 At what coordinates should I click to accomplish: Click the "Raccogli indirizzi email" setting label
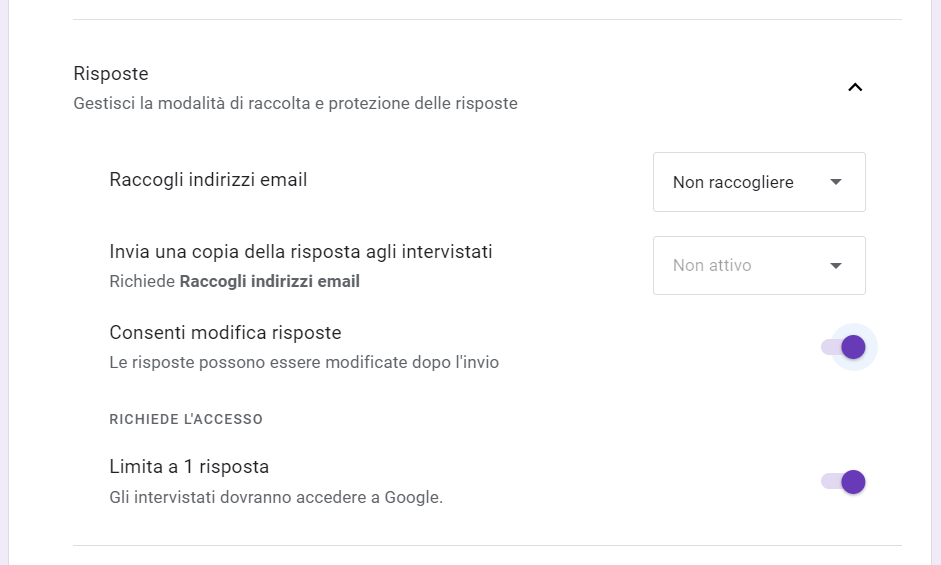pyautogui.click(x=208, y=181)
